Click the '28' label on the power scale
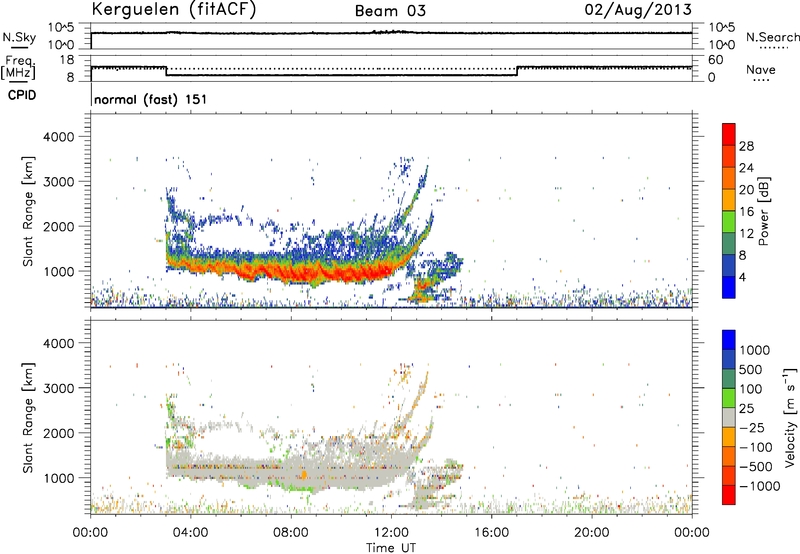 pos(746,146)
